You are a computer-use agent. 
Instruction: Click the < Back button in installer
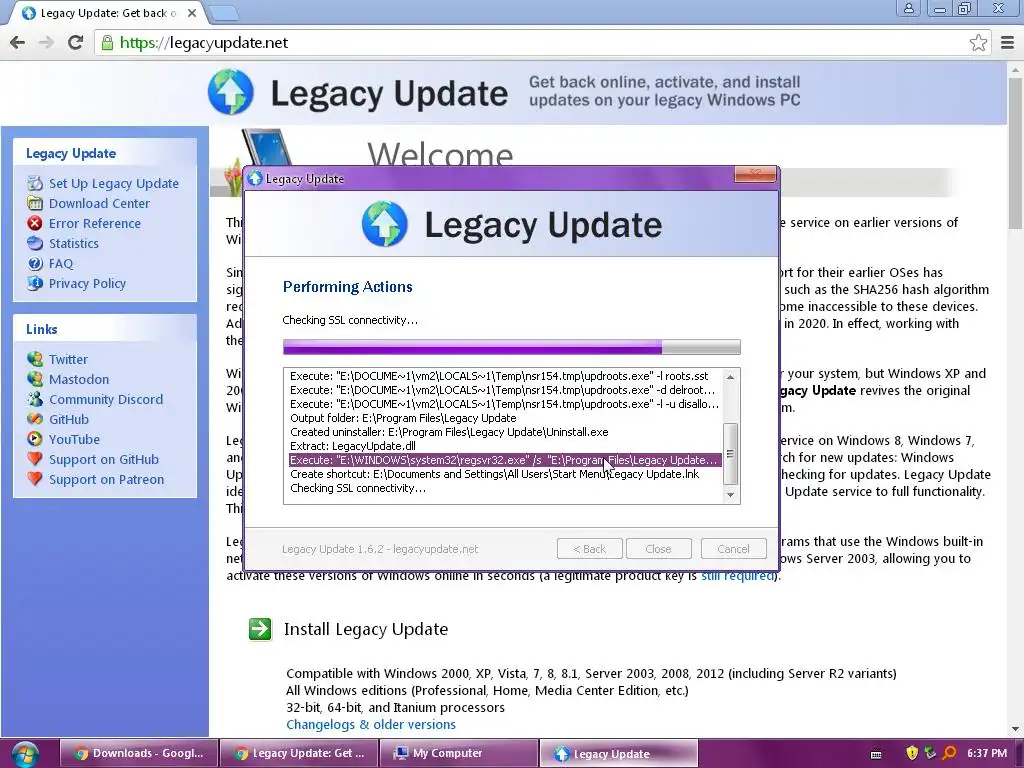click(589, 549)
